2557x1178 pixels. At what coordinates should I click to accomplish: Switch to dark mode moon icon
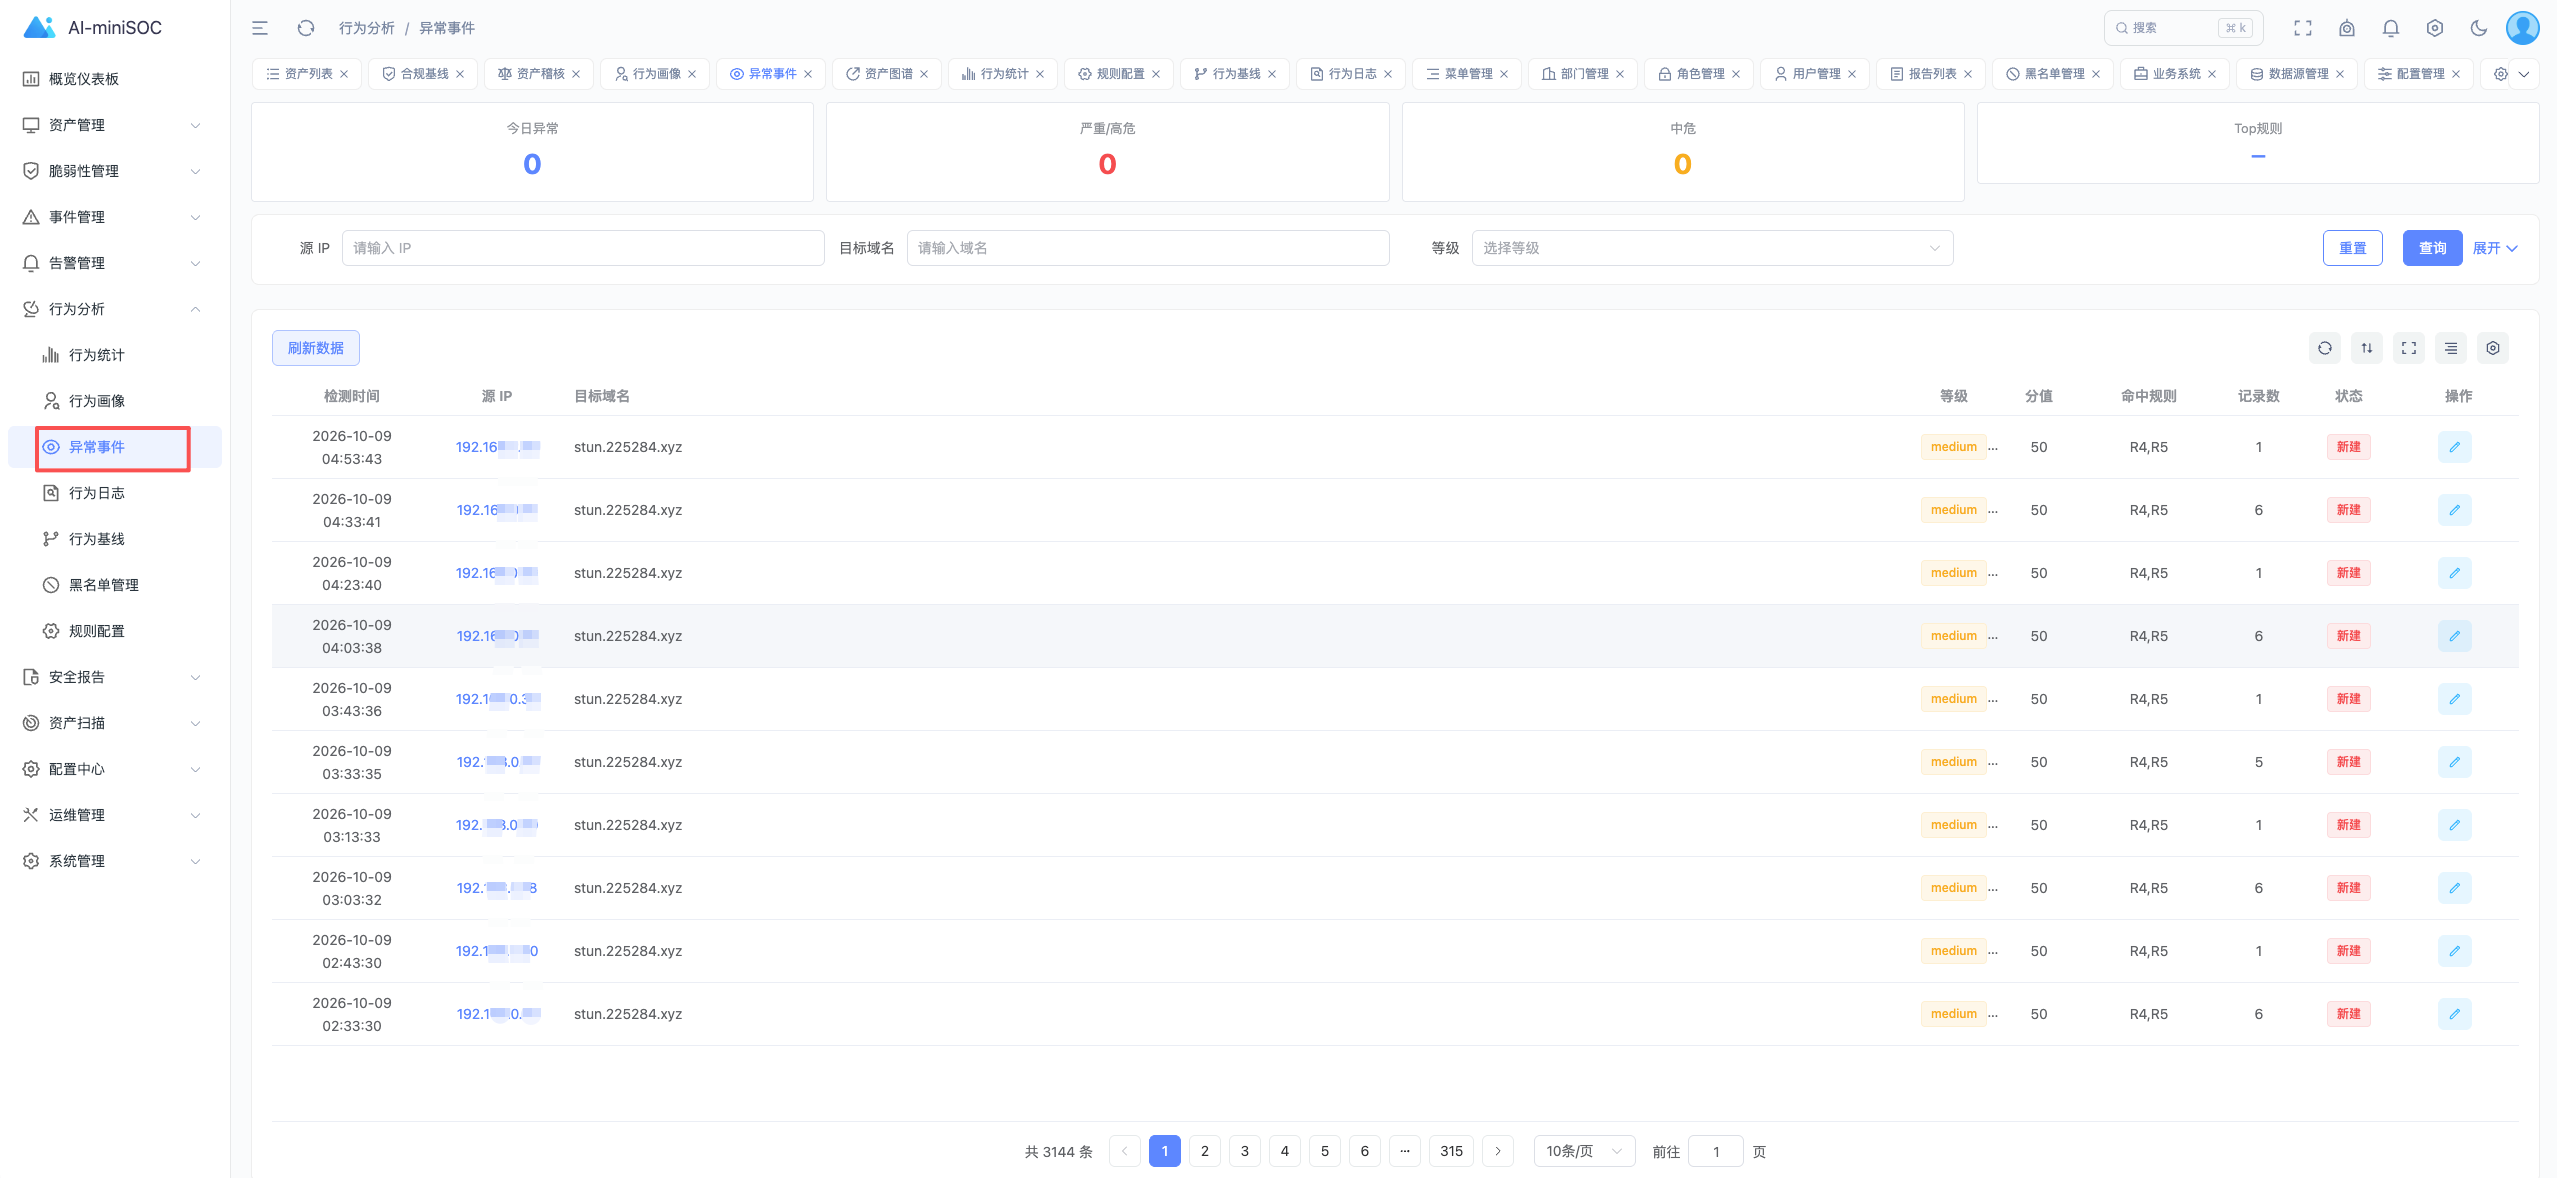(x=2479, y=28)
